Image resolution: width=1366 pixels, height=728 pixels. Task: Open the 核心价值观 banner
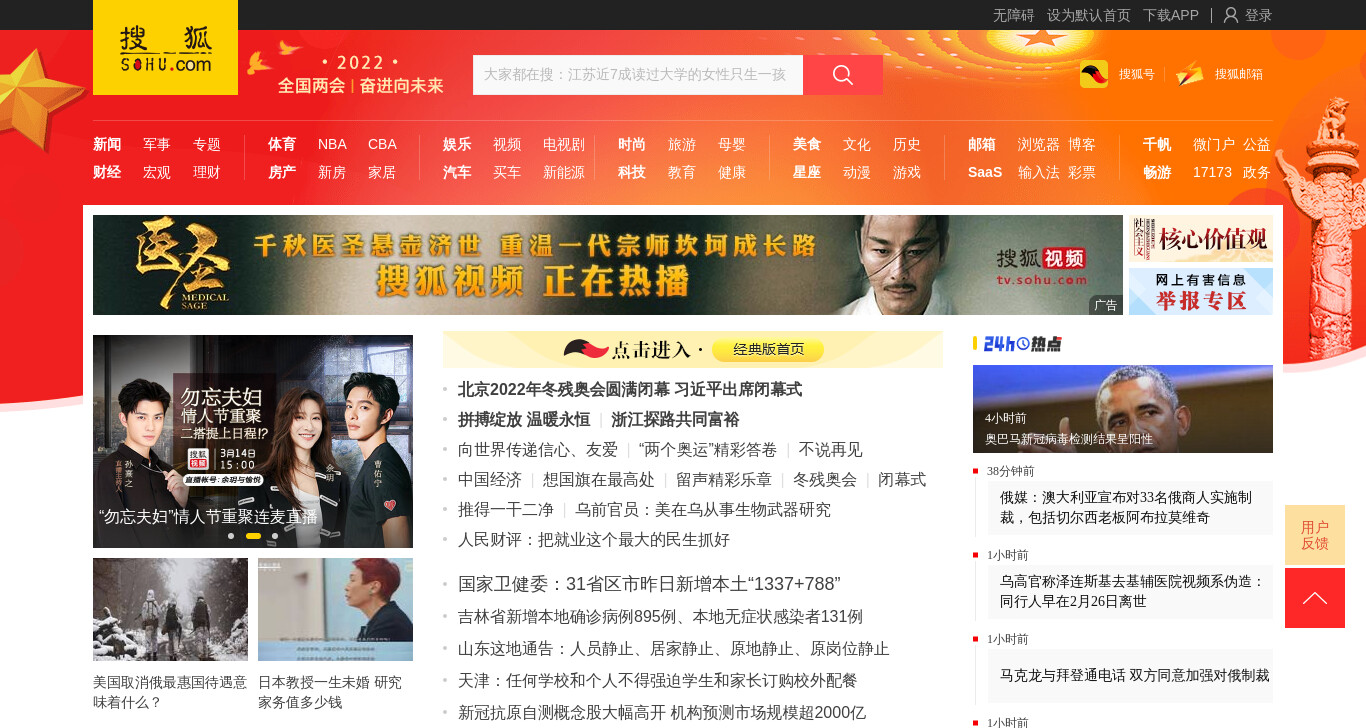click(1201, 238)
